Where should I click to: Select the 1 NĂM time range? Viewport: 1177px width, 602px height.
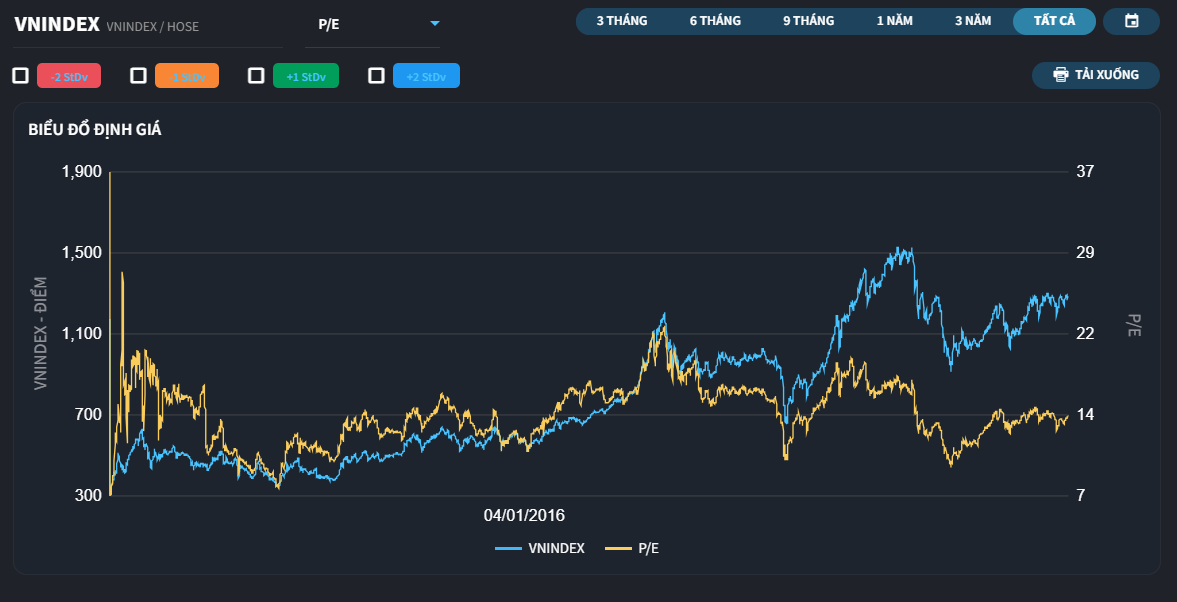(x=895, y=21)
